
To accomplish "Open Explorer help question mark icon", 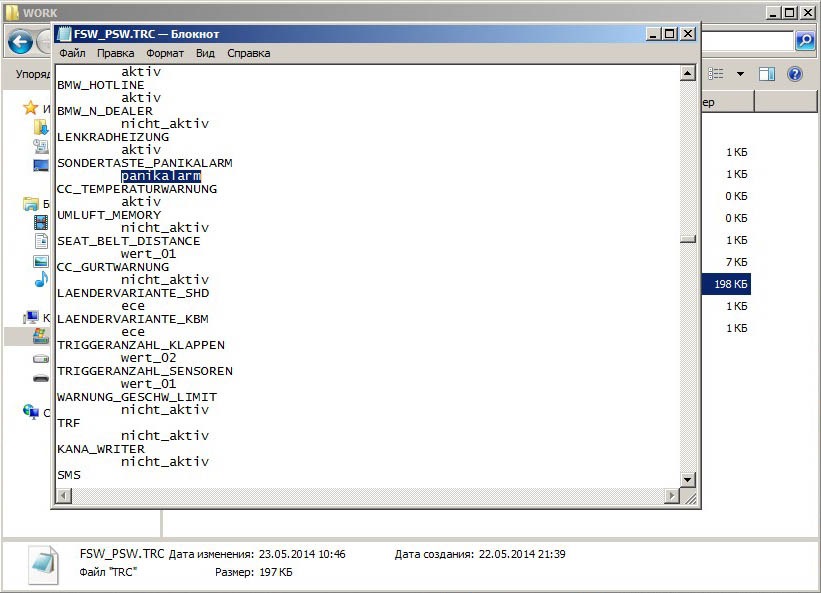I will coord(795,74).
